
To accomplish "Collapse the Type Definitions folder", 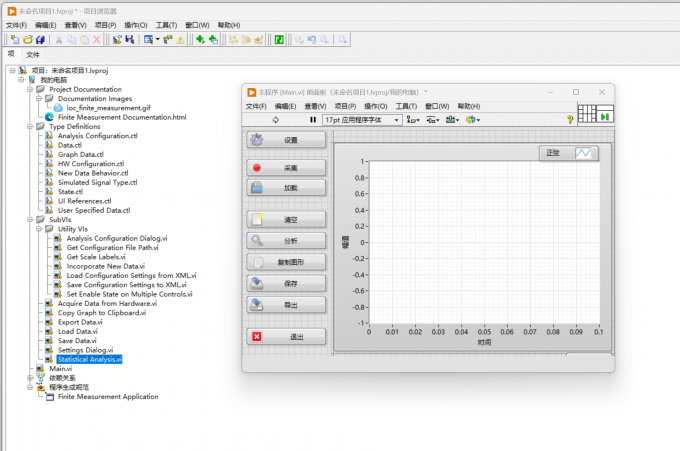I will [30, 127].
